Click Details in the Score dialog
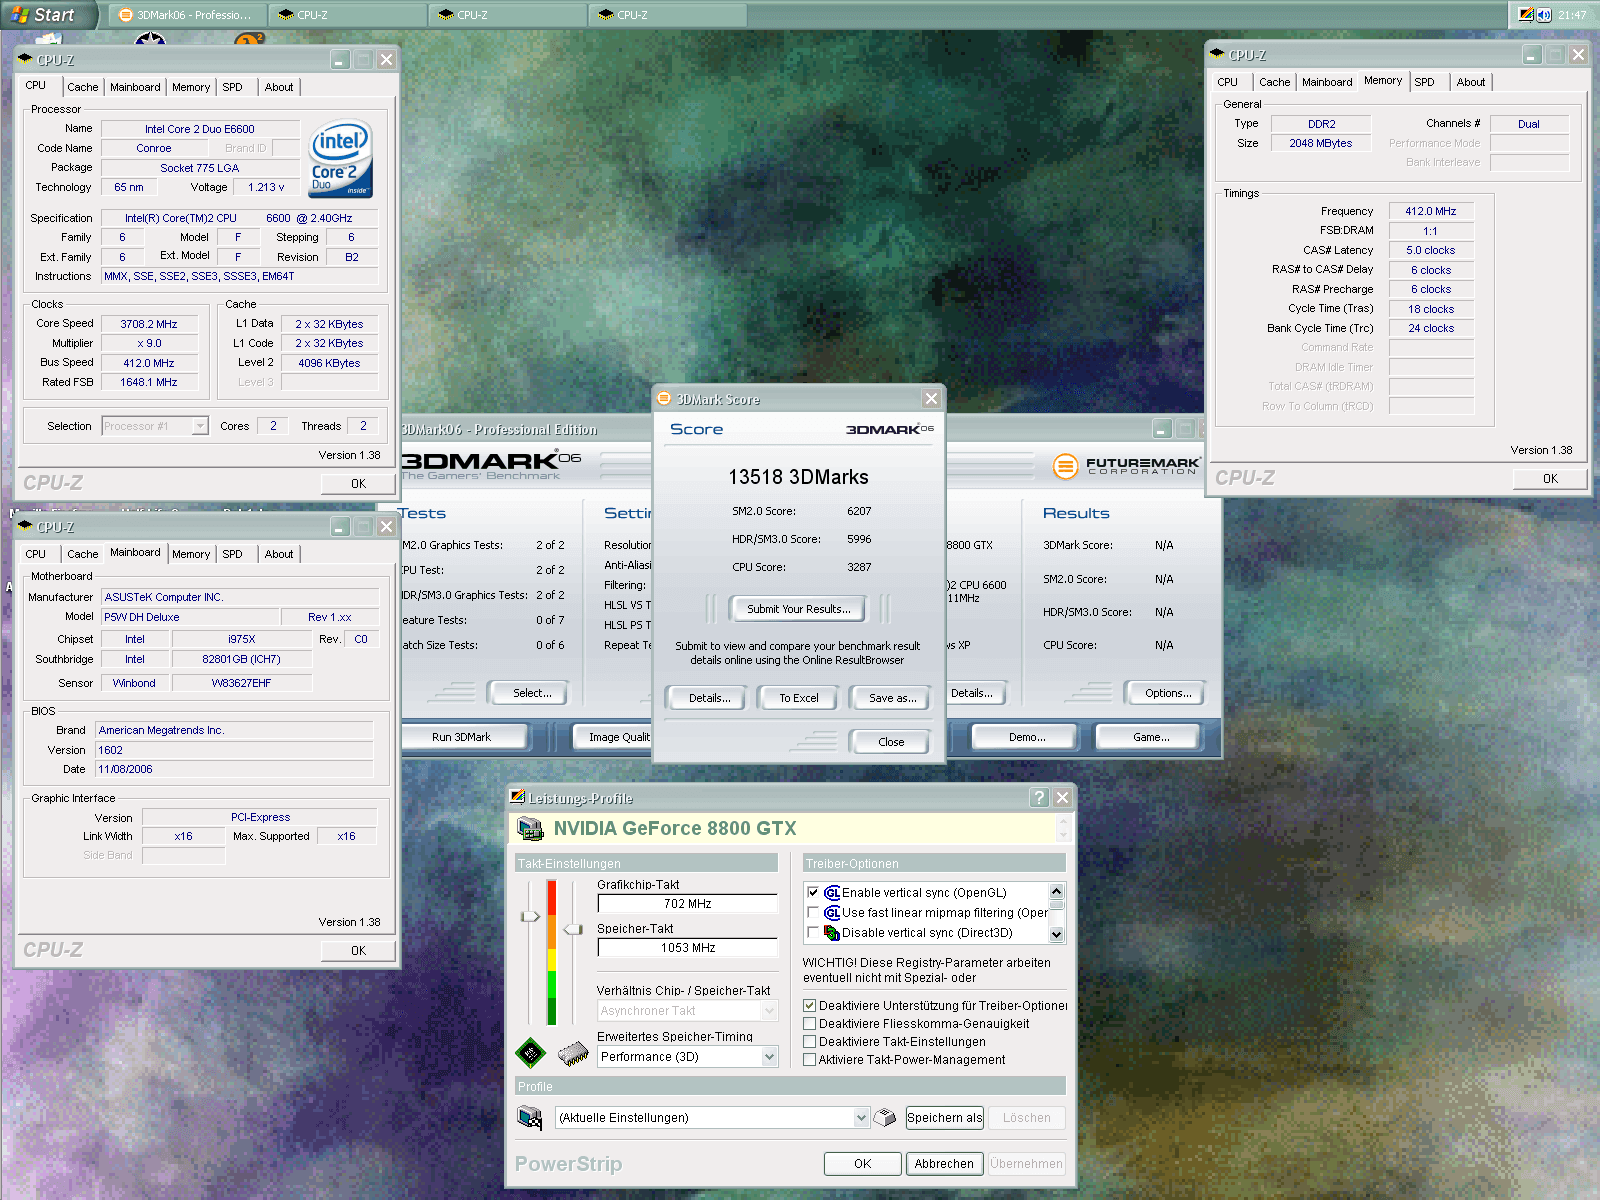The image size is (1600, 1200). tap(709, 698)
